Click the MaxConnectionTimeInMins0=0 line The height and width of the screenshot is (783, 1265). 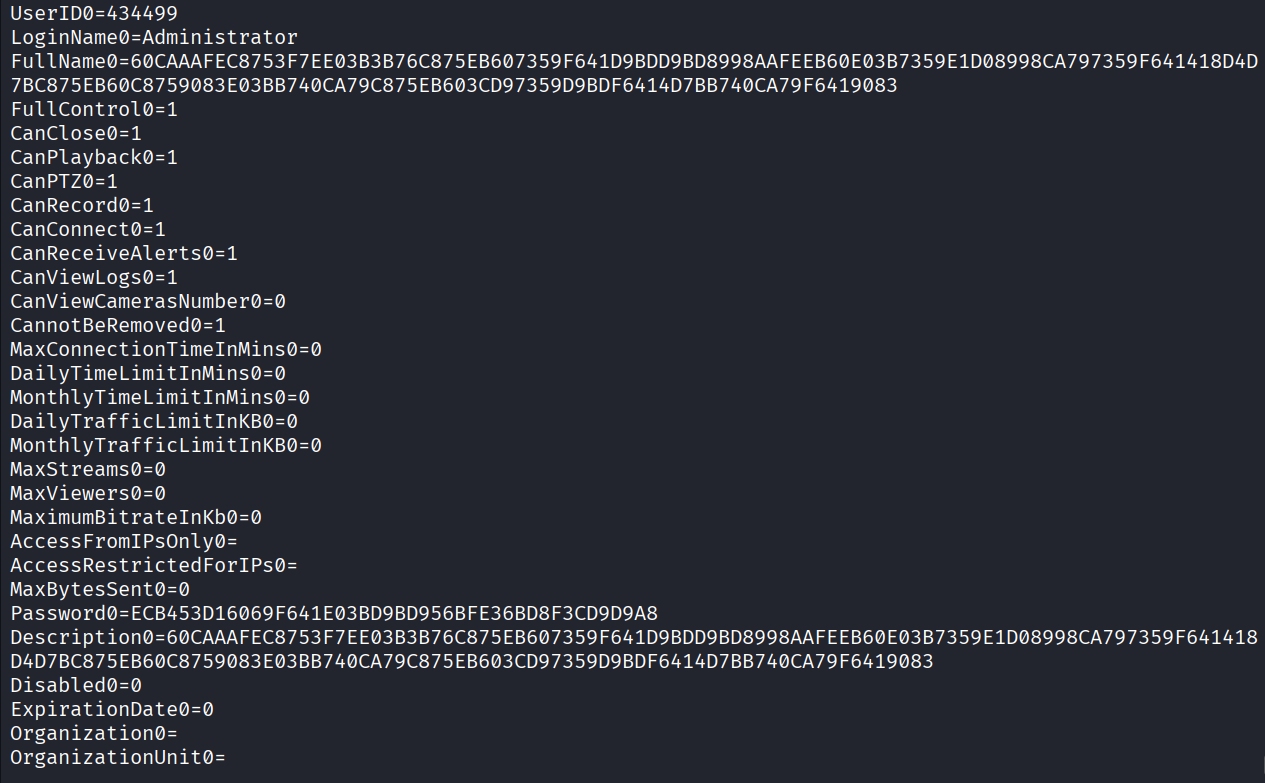pos(166,349)
